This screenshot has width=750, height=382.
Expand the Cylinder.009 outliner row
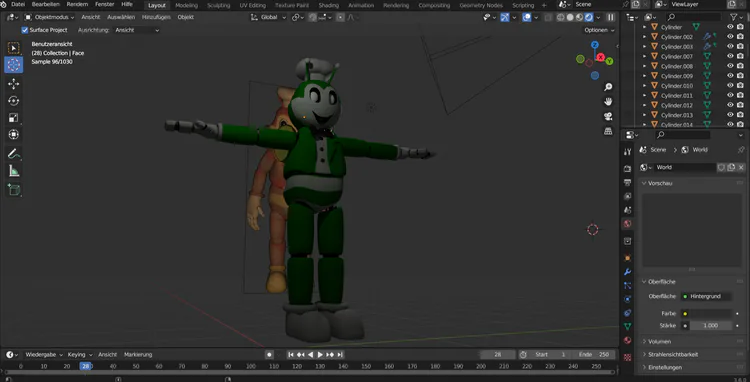point(644,76)
